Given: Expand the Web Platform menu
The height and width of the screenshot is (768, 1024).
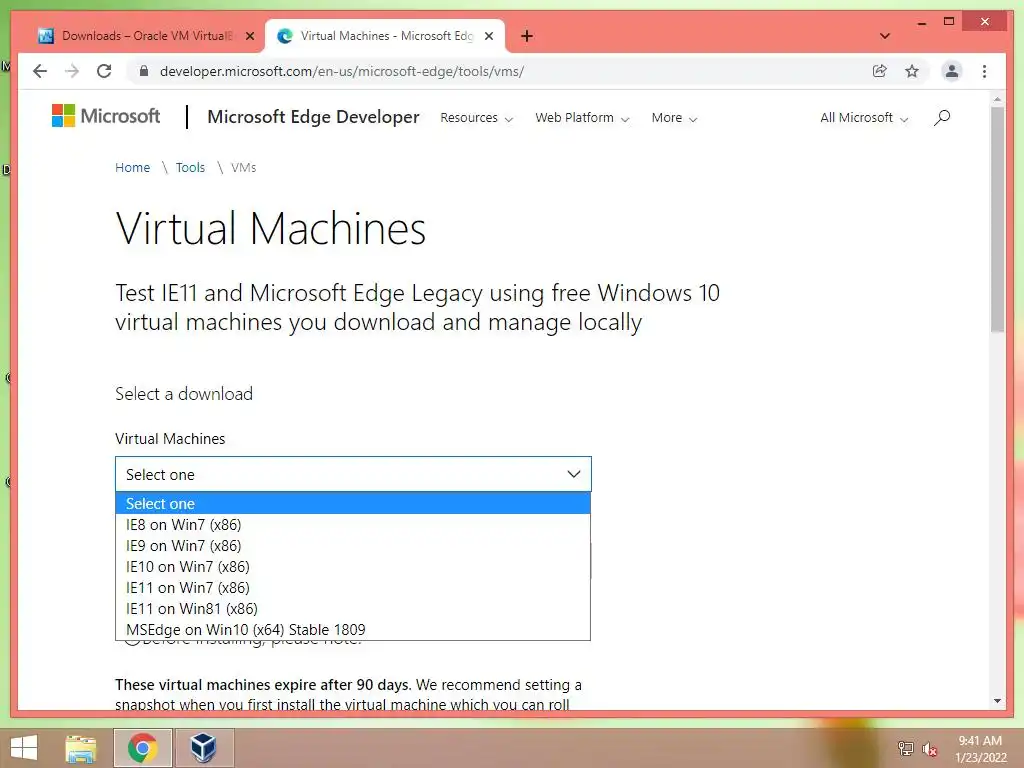Looking at the screenshot, I should click(582, 118).
